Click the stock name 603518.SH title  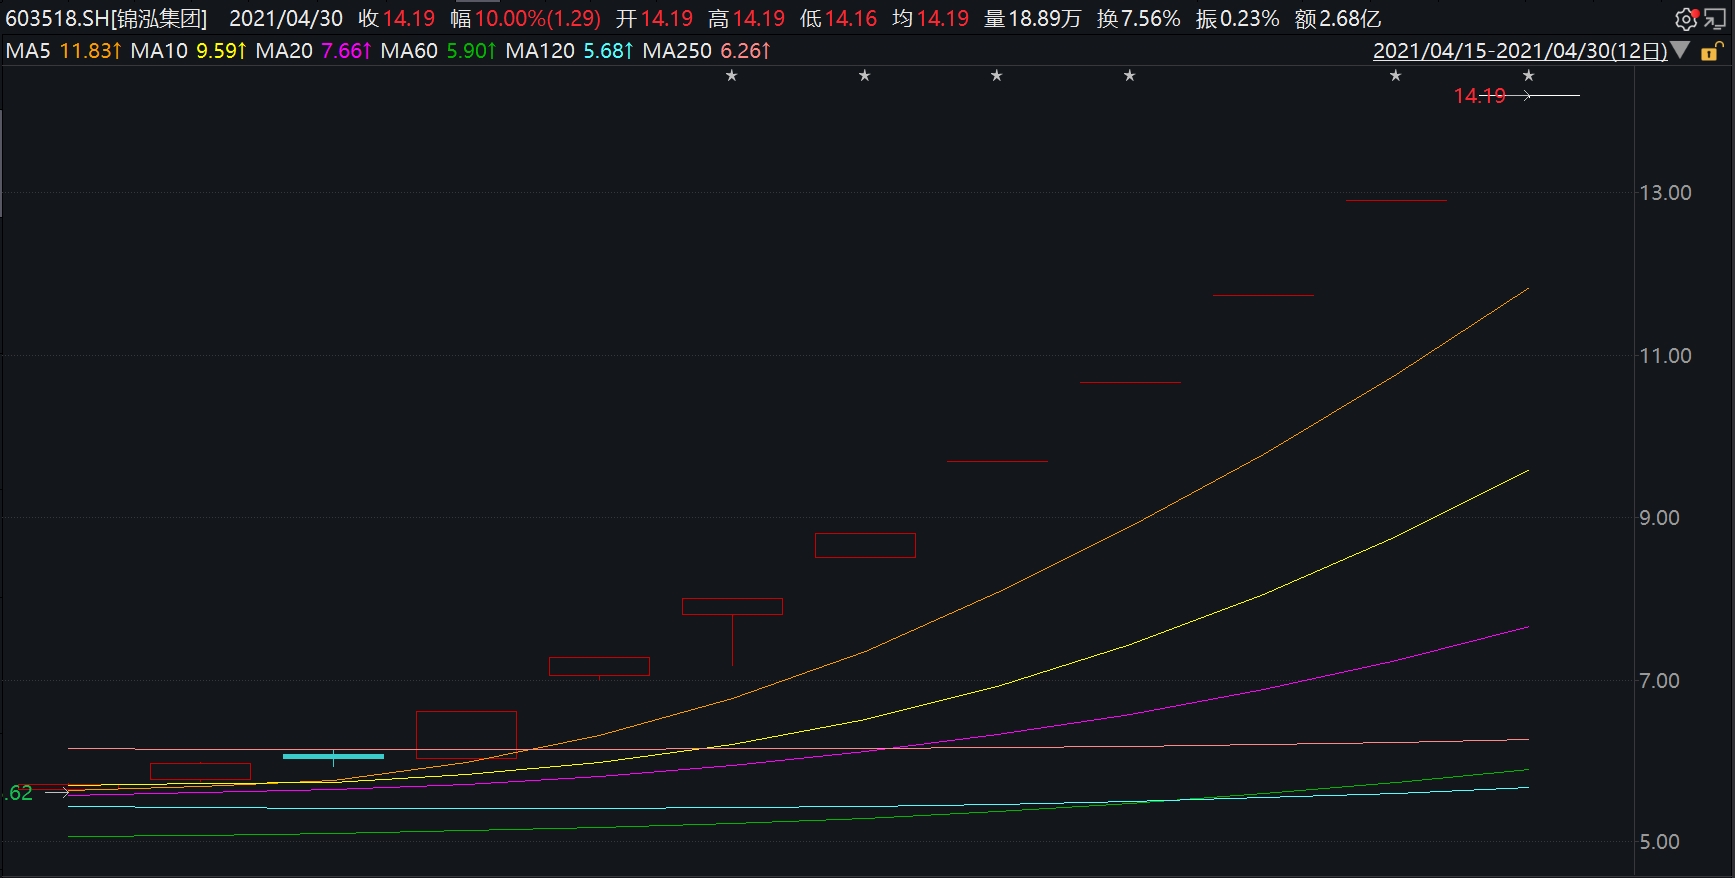[106, 19]
